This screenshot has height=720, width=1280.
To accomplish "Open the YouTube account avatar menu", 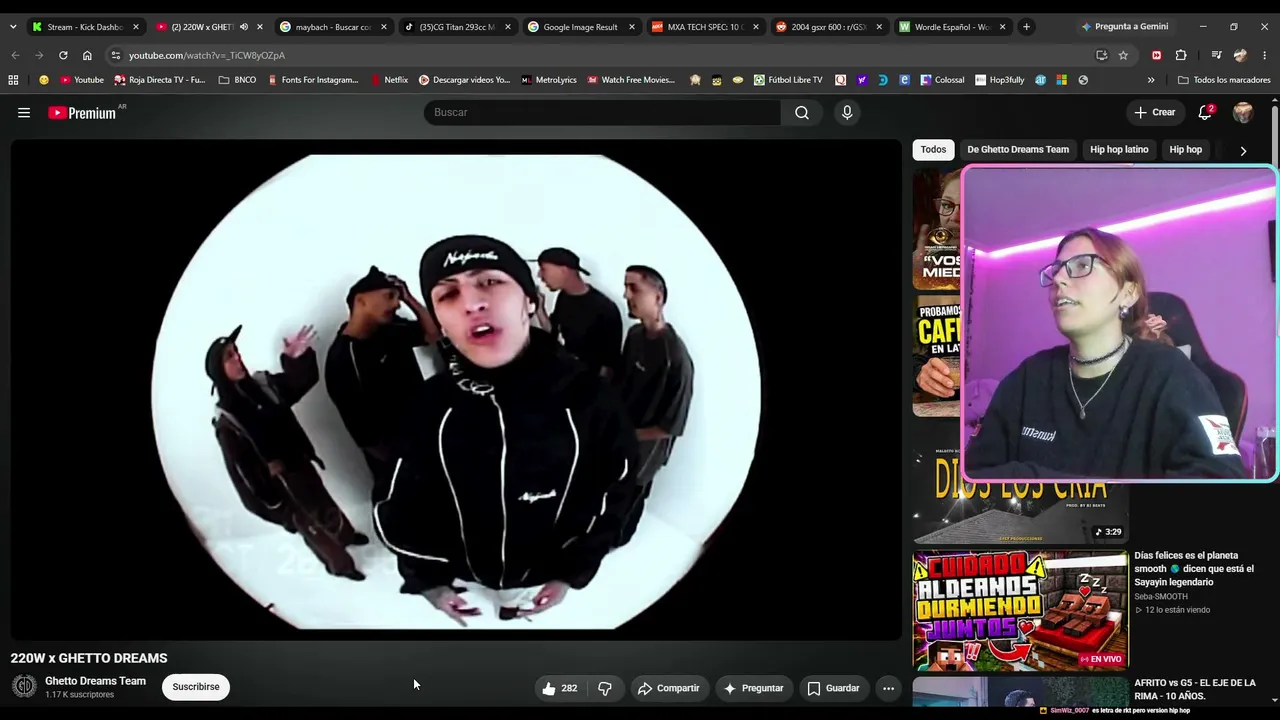I will point(1243,113).
